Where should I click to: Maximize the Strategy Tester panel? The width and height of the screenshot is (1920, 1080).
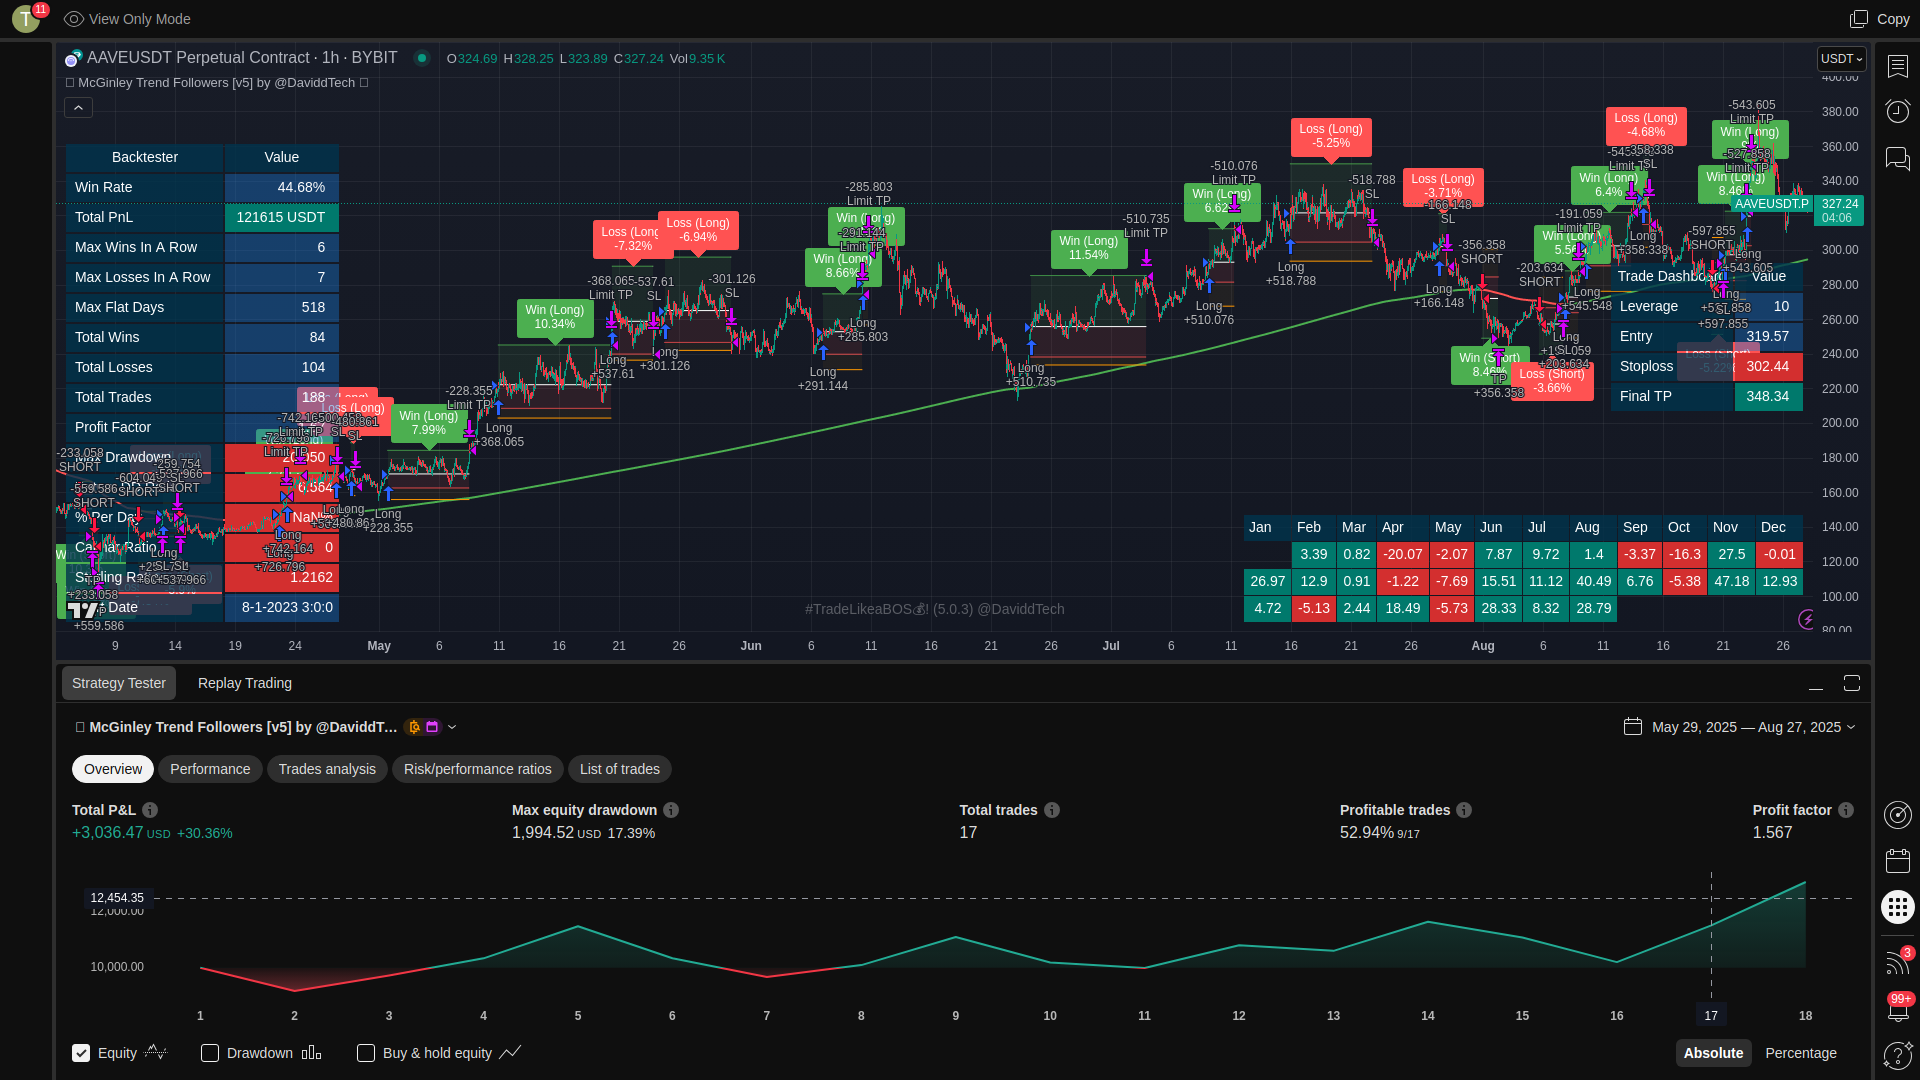1852,683
